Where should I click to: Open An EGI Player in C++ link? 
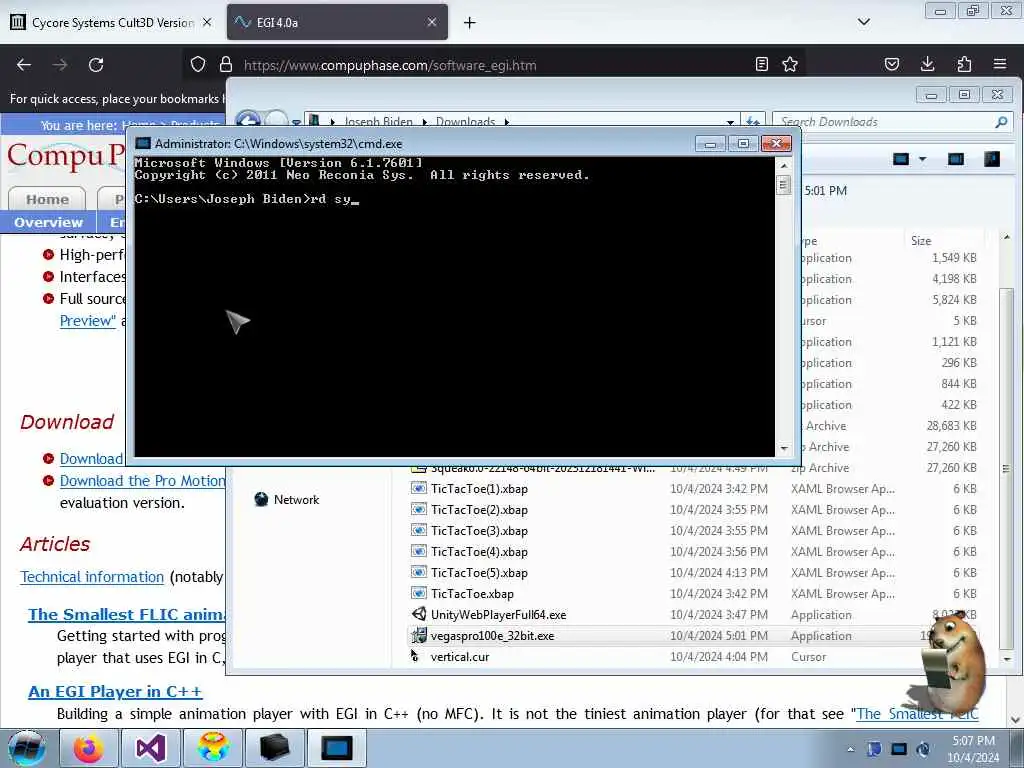[115, 692]
